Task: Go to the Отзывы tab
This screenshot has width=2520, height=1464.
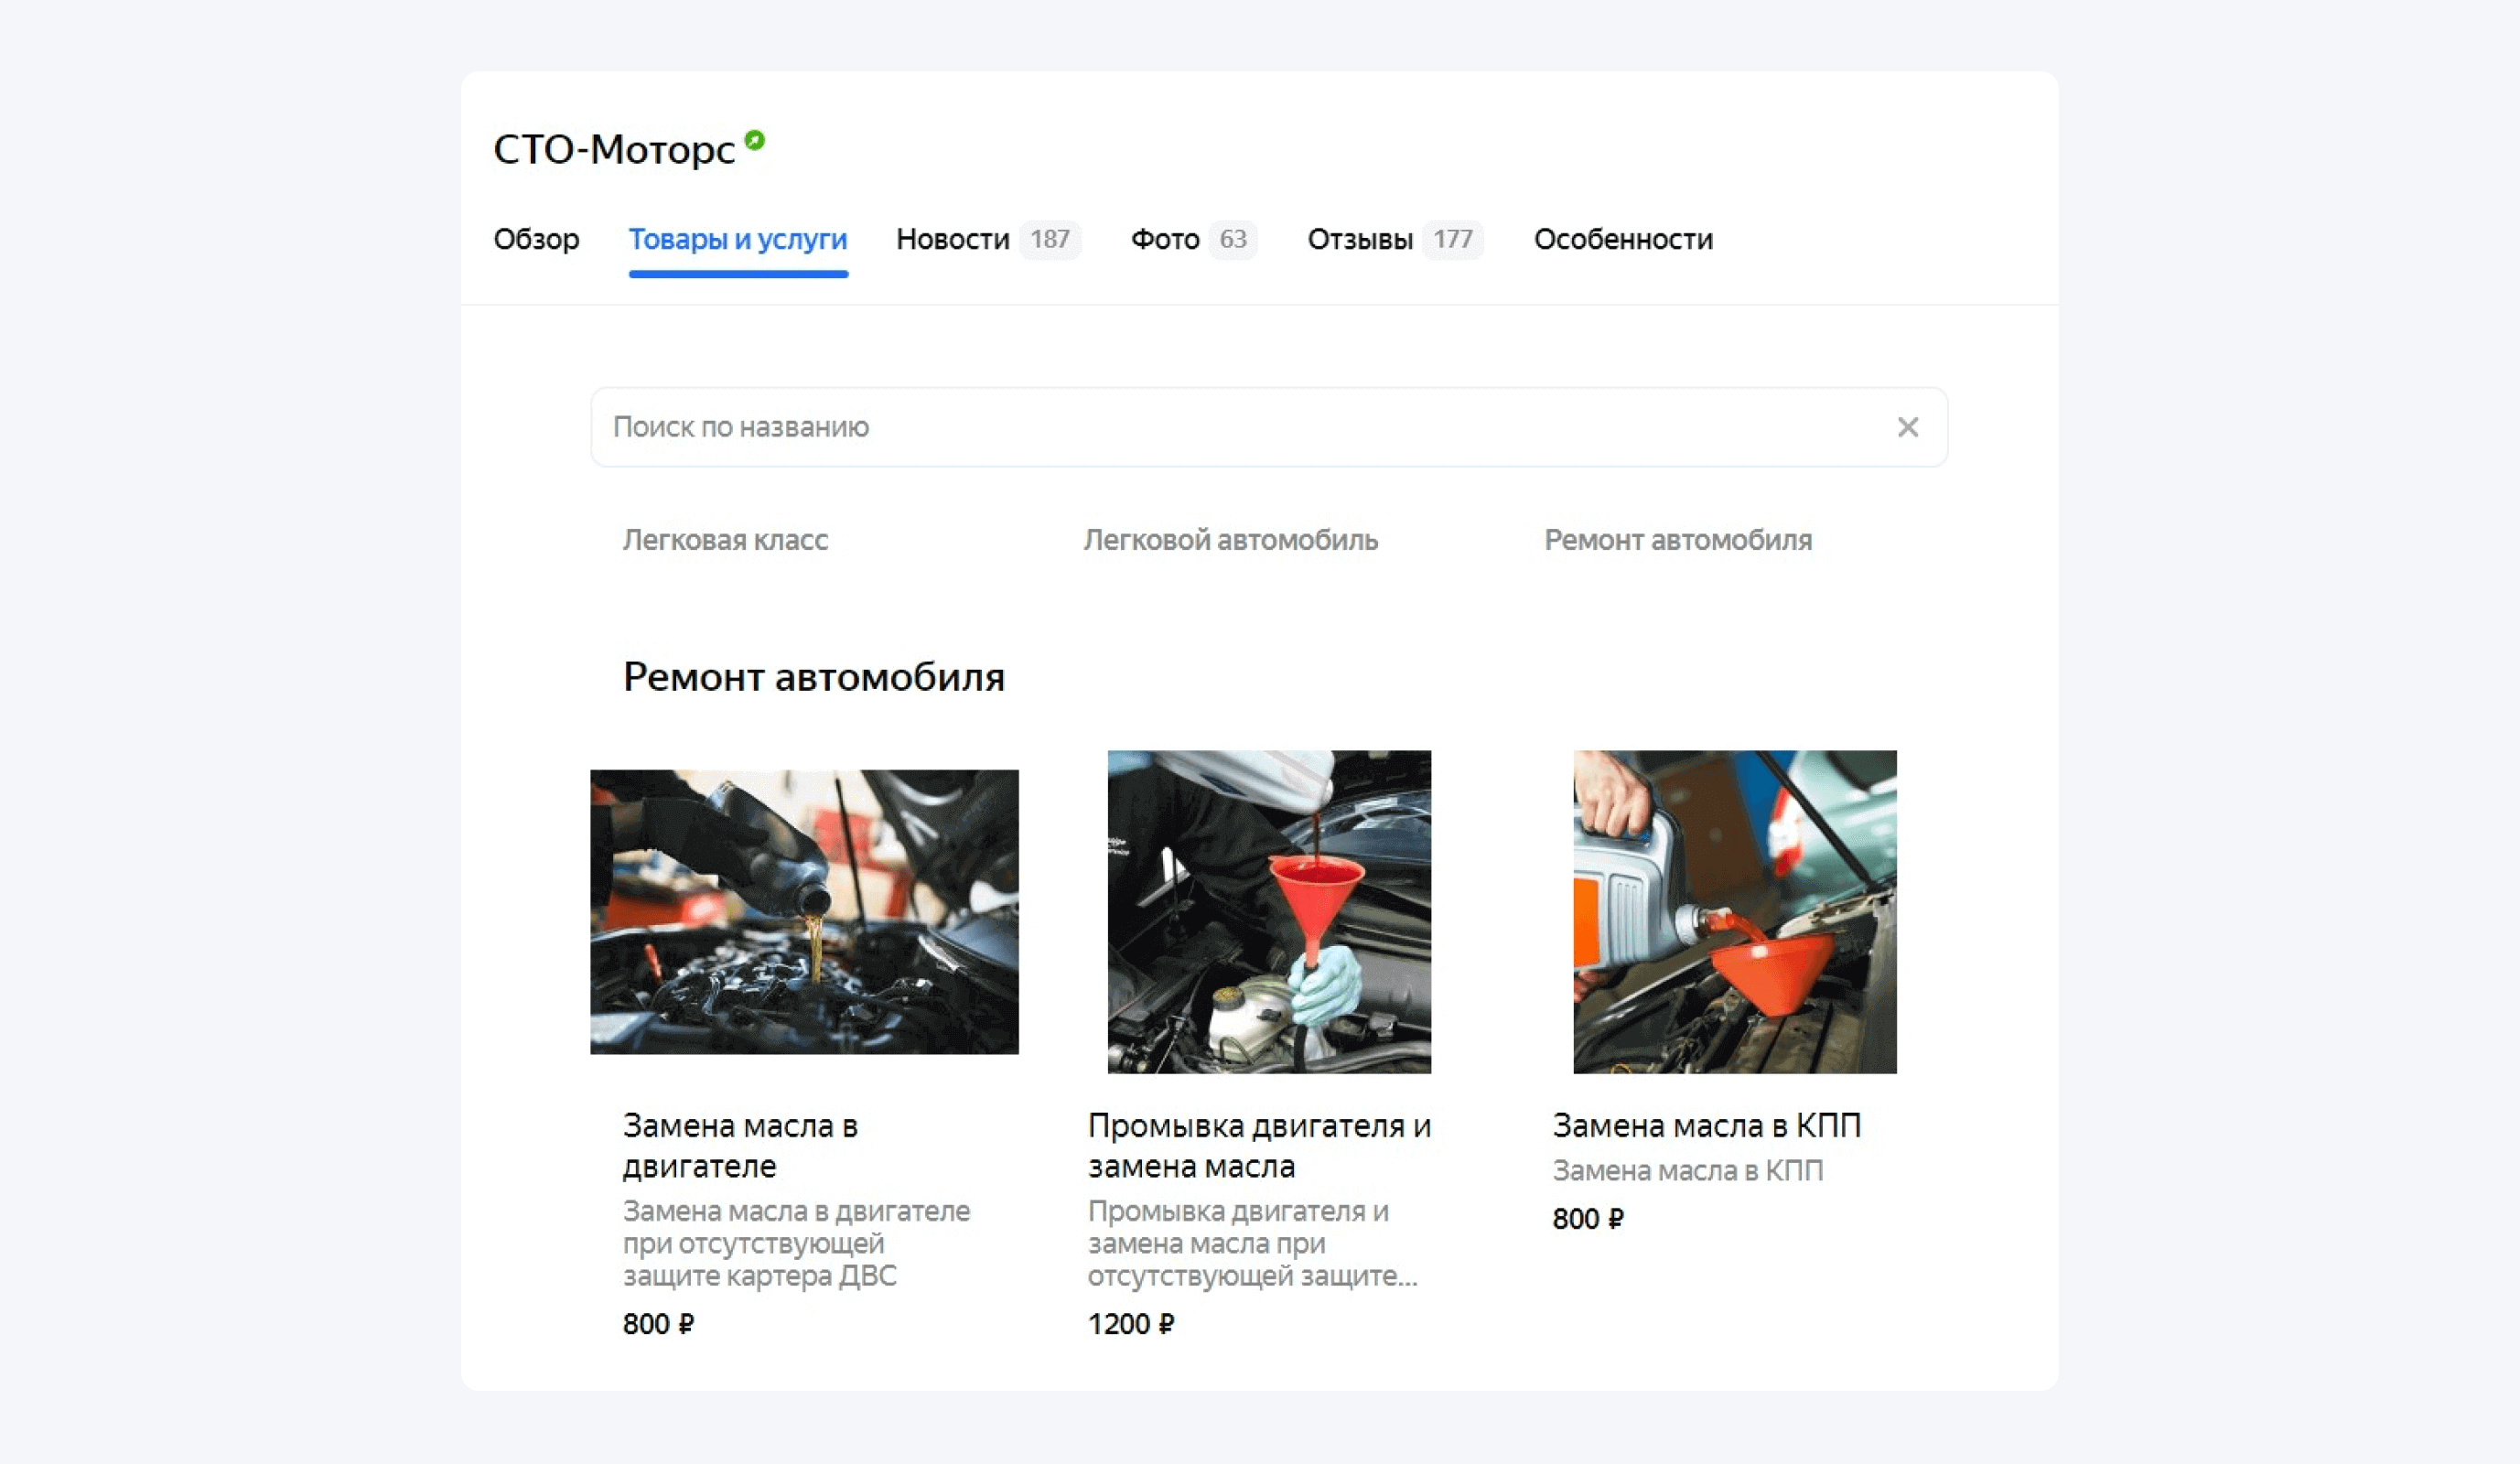Action: pyautogui.click(x=1360, y=239)
